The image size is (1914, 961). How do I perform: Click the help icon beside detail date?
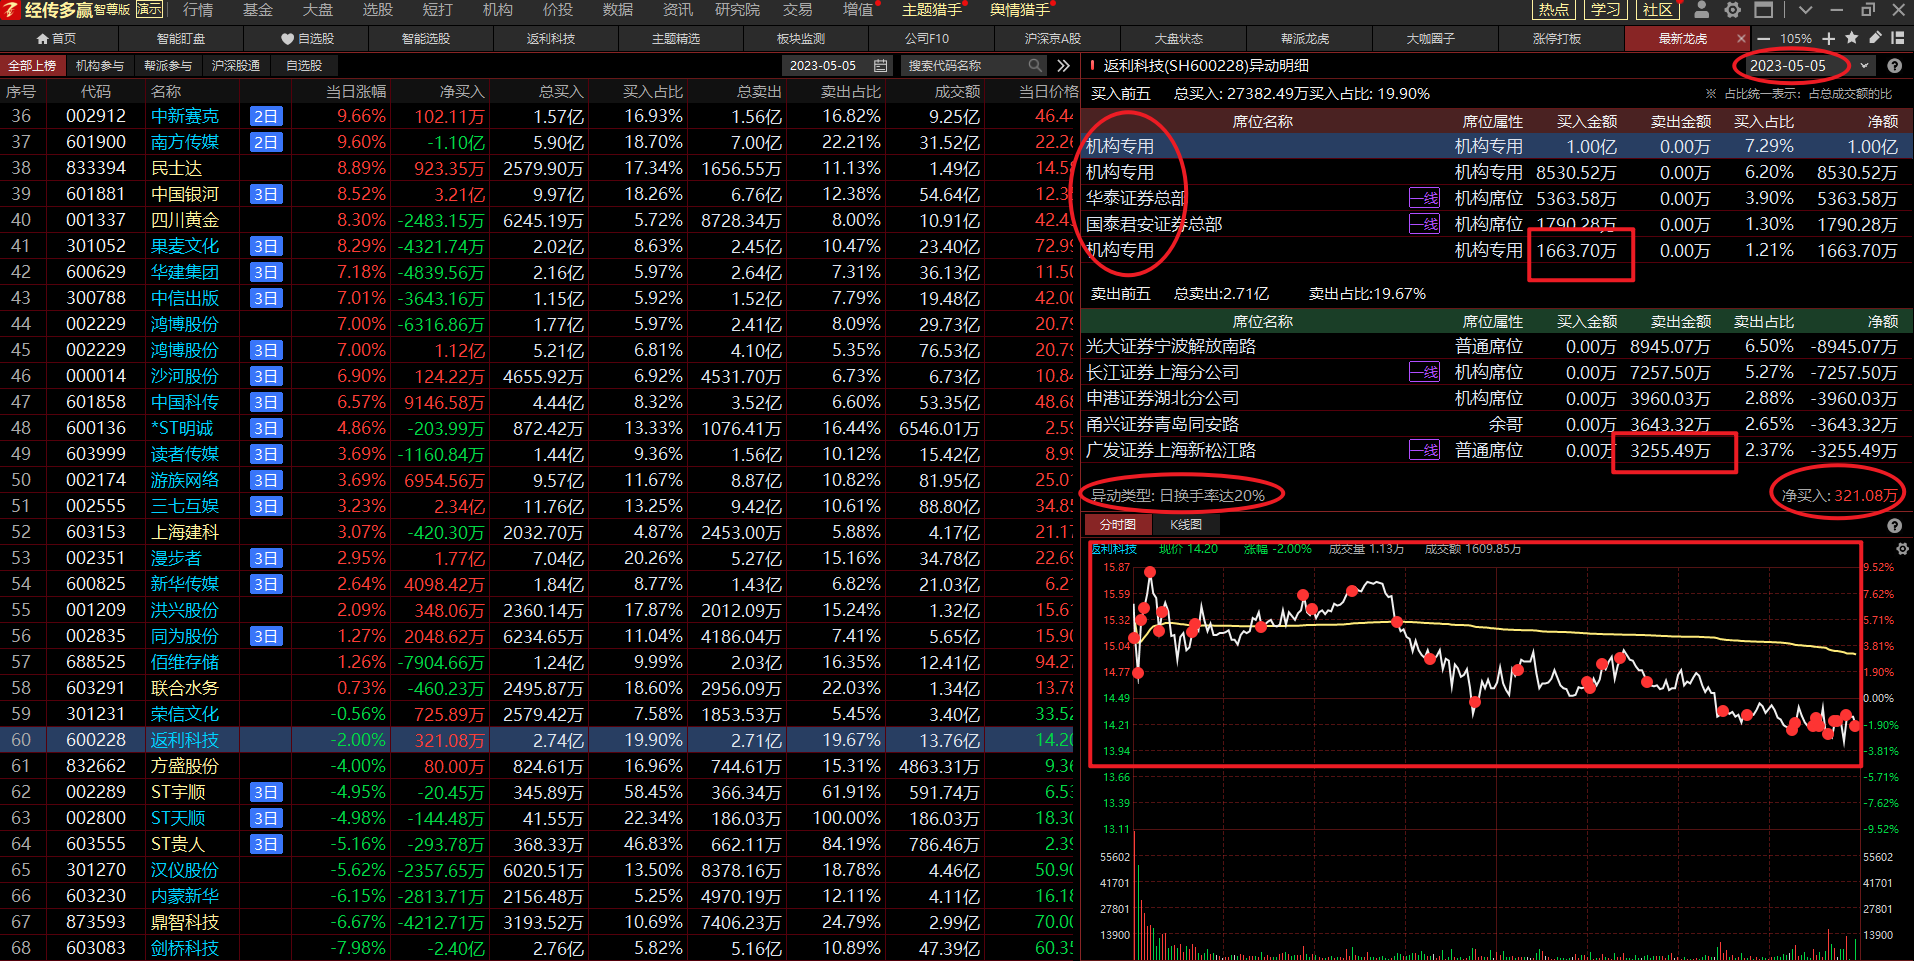1894,66
